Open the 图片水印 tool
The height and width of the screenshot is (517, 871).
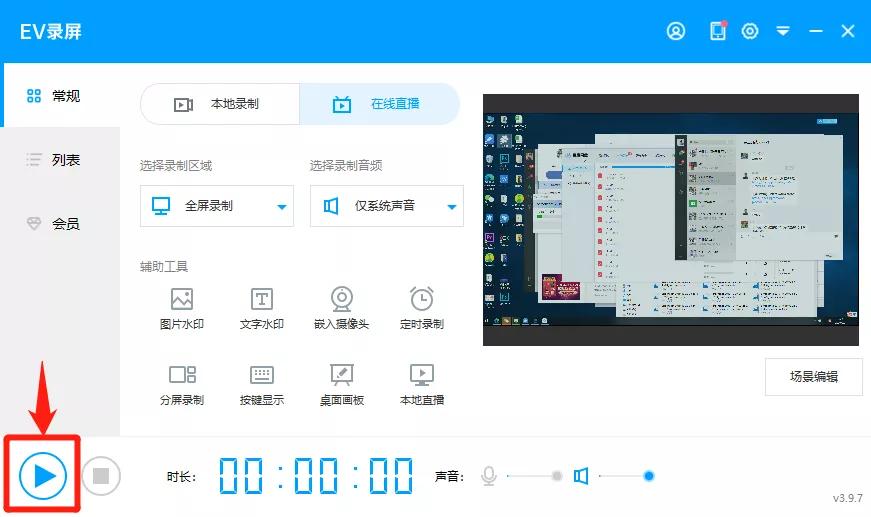click(x=182, y=309)
